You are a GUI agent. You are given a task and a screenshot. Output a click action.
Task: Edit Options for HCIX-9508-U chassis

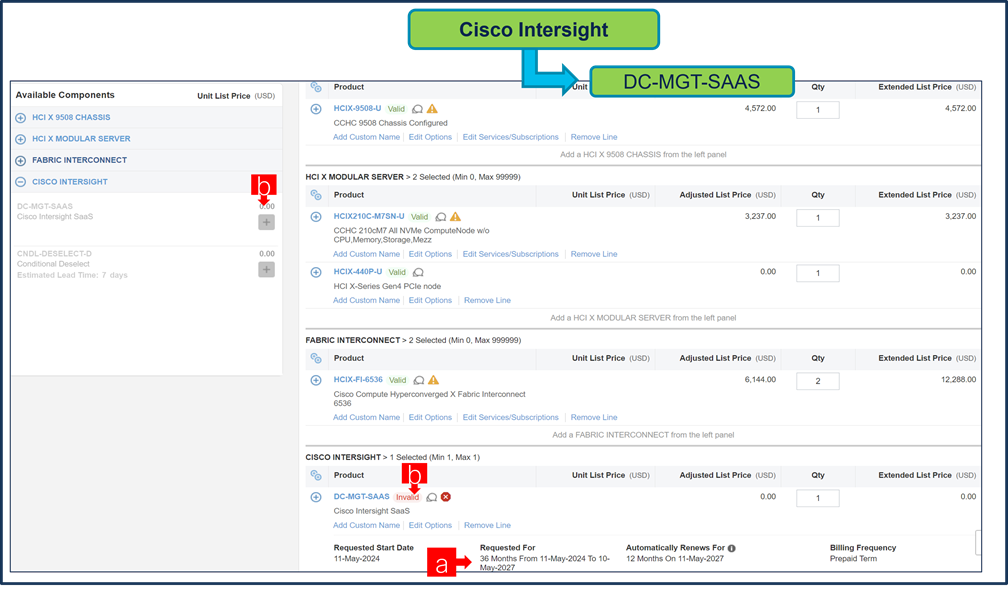(x=430, y=137)
